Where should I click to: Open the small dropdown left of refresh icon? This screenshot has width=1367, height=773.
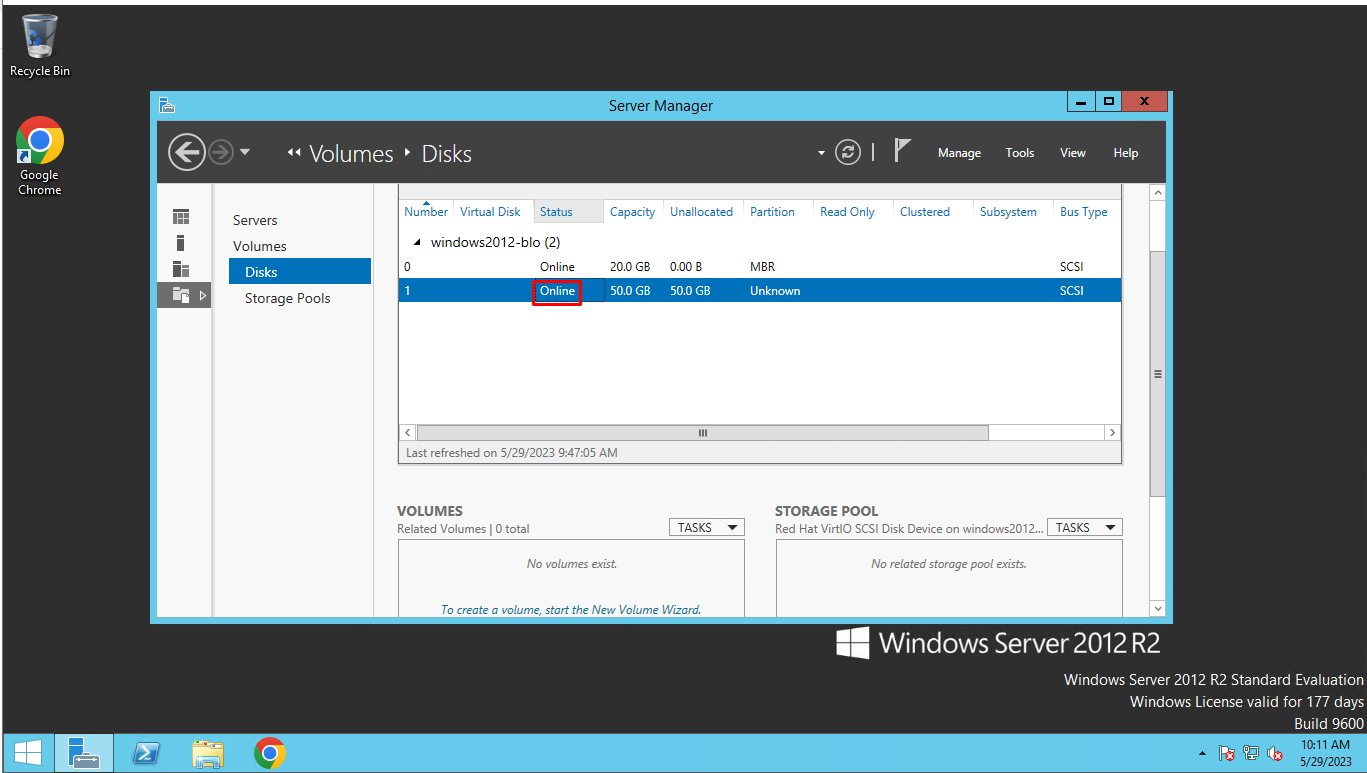point(822,153)
